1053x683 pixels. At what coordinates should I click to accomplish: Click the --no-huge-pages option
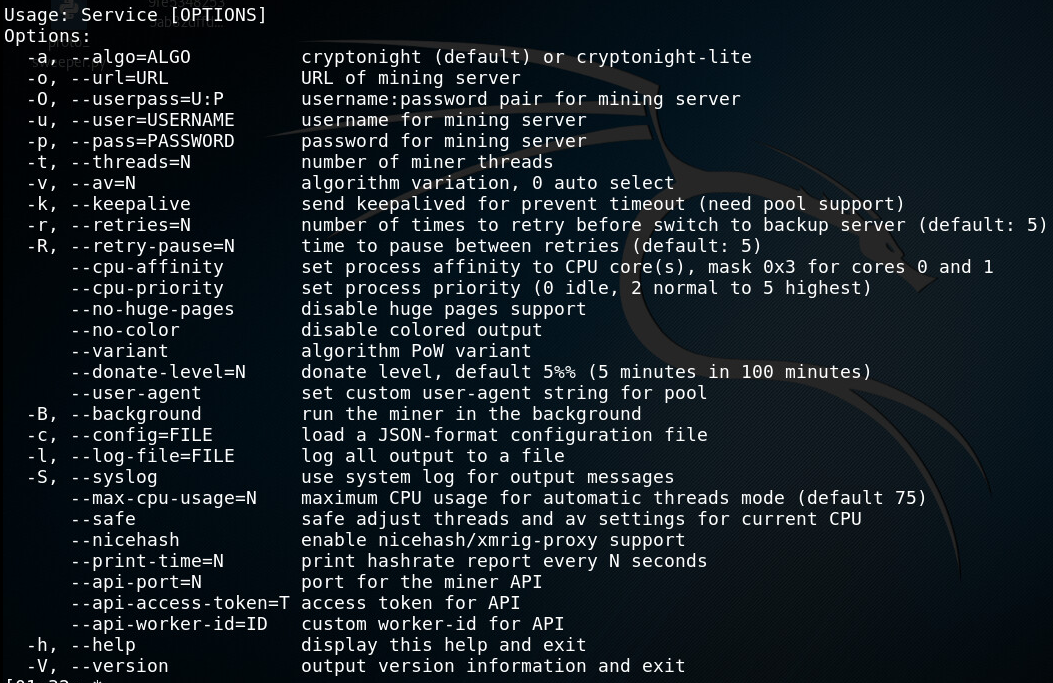point(152,309)
